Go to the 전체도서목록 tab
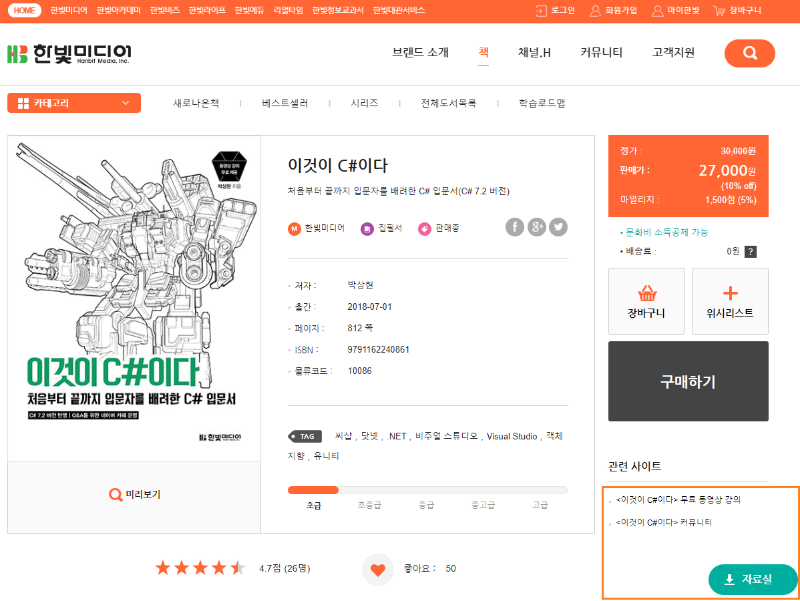800x601 pixels. tap(448, 103)
